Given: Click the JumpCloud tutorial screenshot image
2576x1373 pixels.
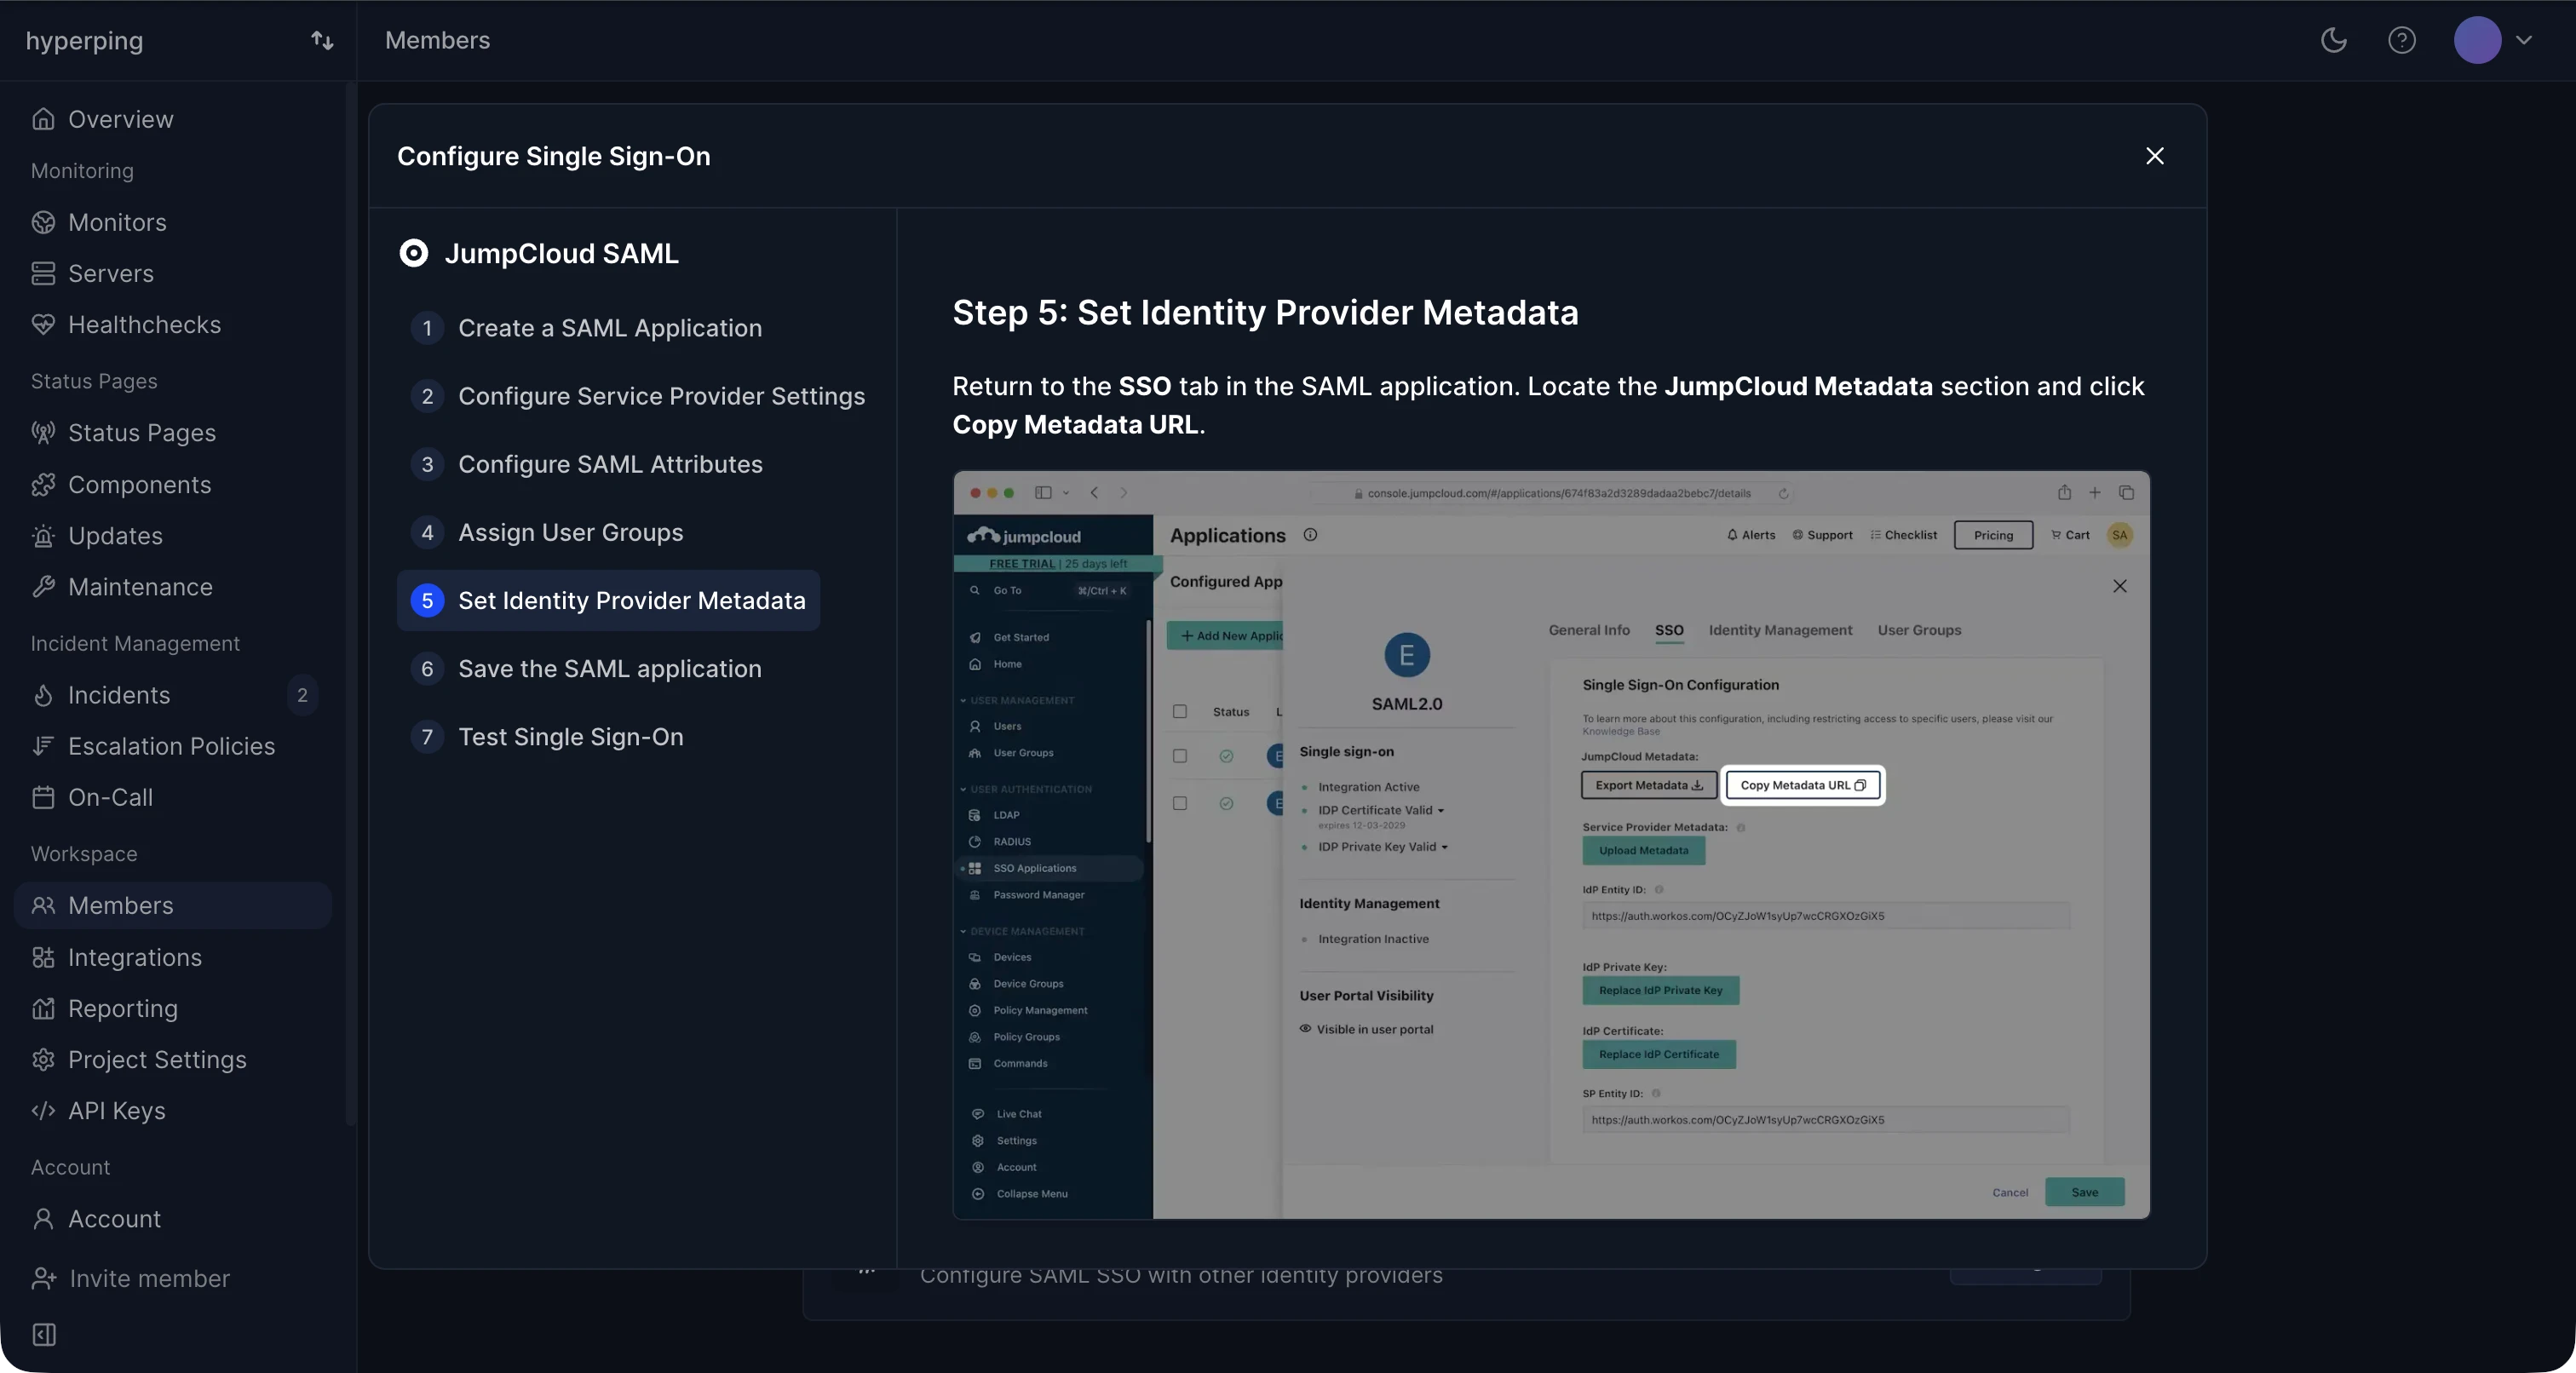Looking at the screenshot, I should [1551, 845].
